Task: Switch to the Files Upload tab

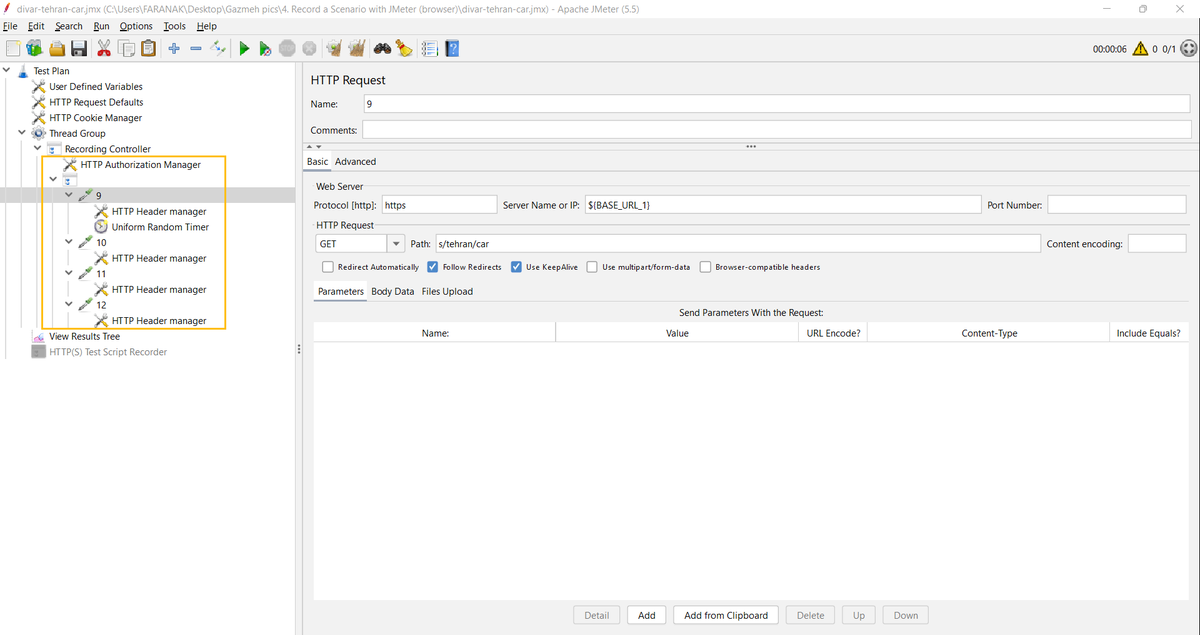Action: pyautogui.click(x=447, y=291)
